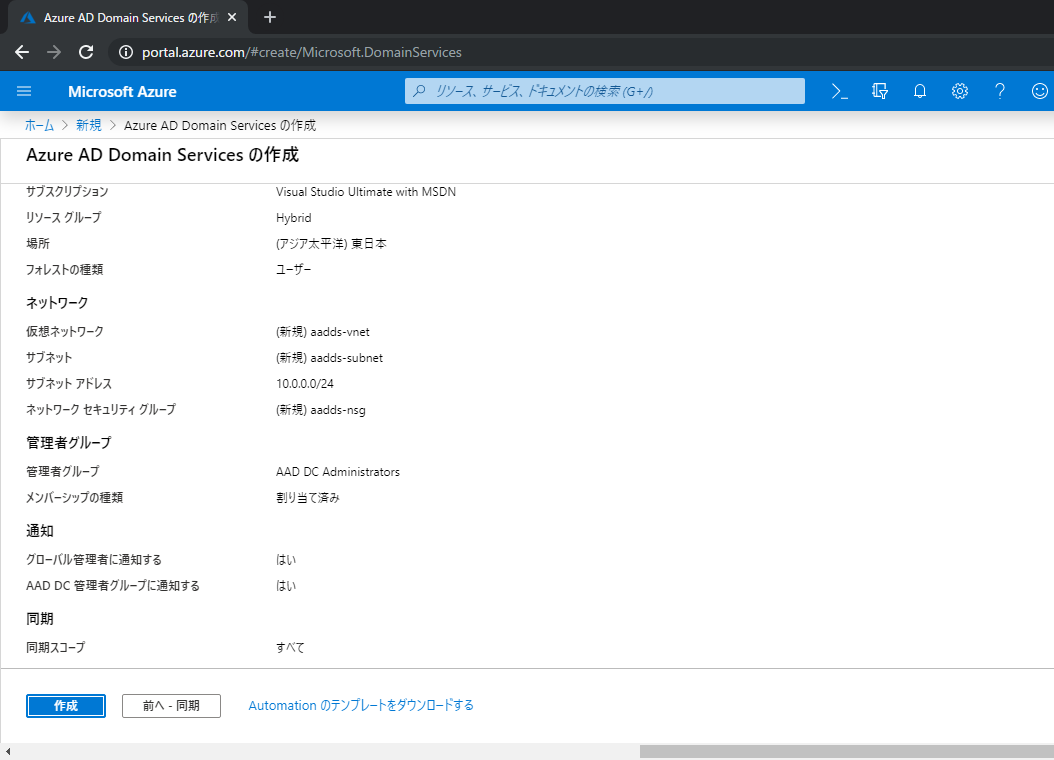Select the forest type value ユーザー
Viewport: 1054px width, 760px height.
tap(294, 270)
